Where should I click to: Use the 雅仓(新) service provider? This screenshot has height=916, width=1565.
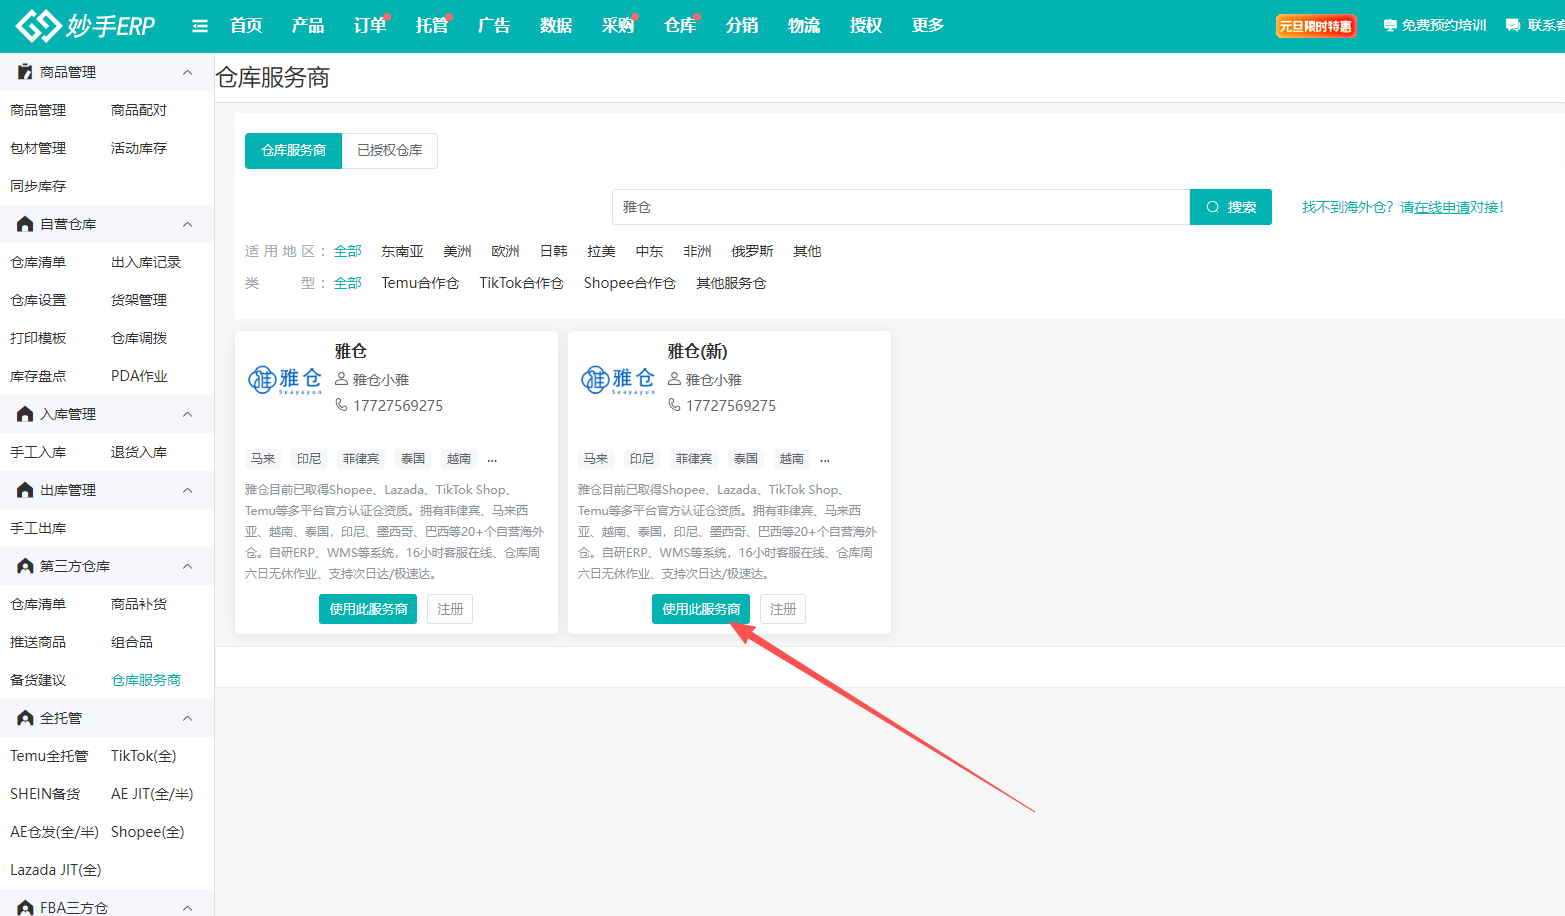(x=701, y=609)
